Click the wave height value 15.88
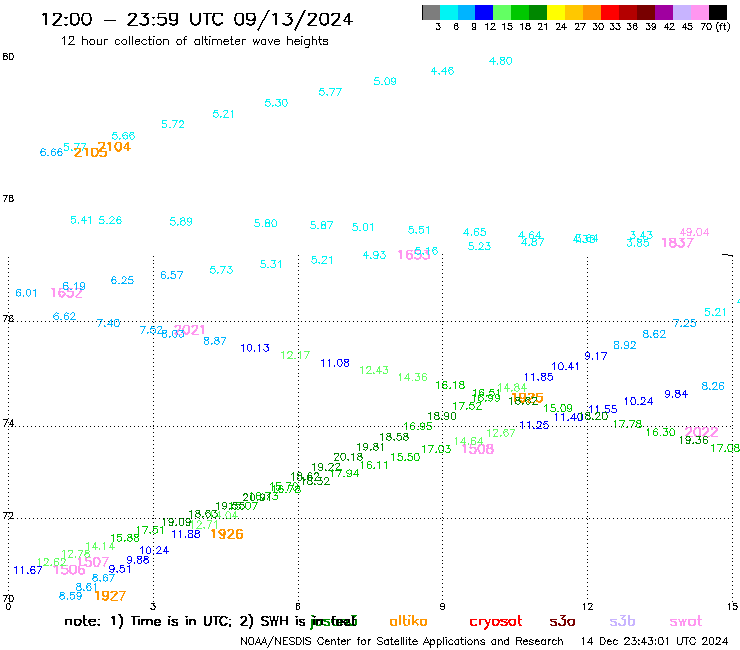740x650 pixels. coord(125,538)
